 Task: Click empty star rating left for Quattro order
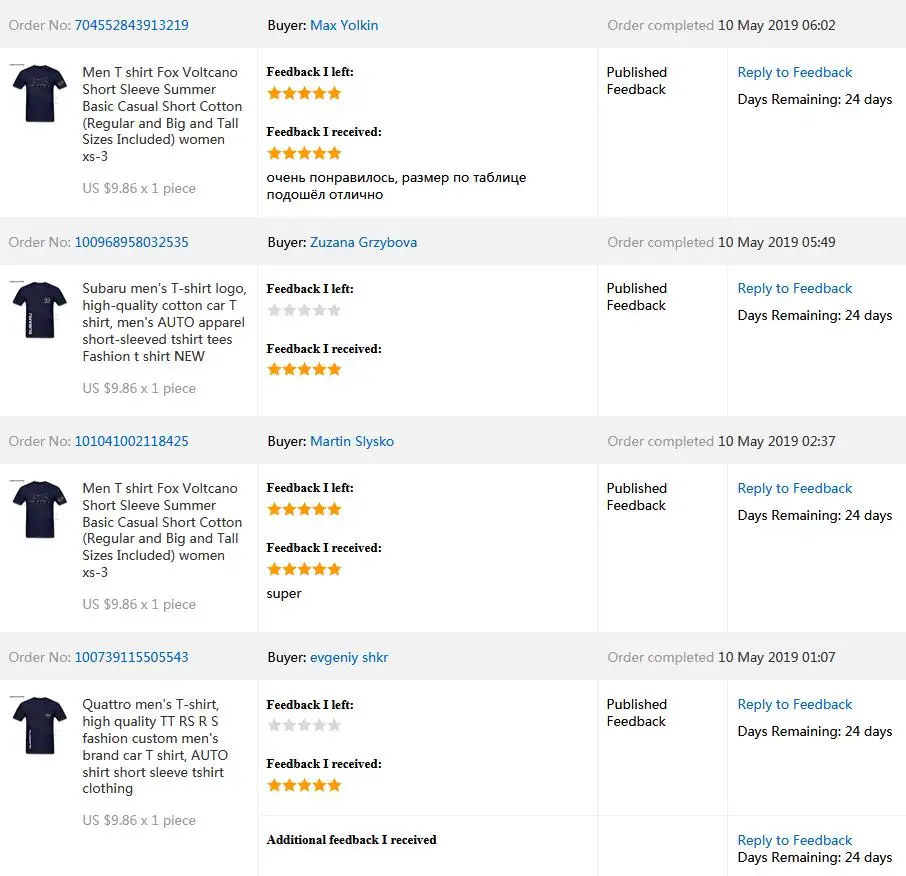click(304, 725)
